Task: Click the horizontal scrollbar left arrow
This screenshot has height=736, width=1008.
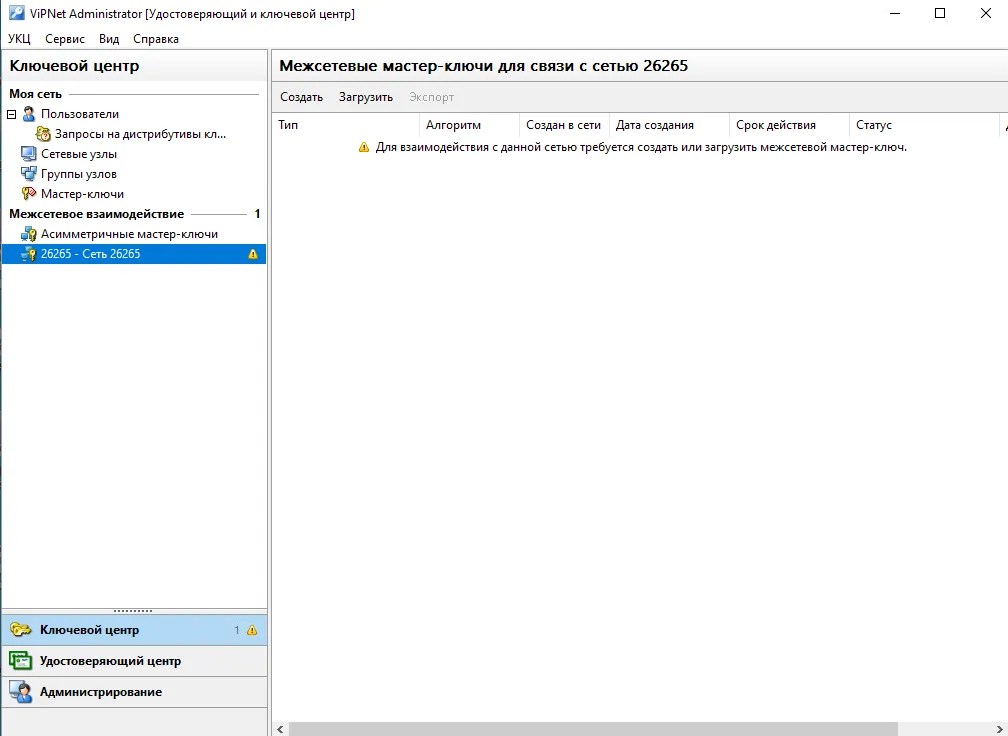Action: coord(280,729)
